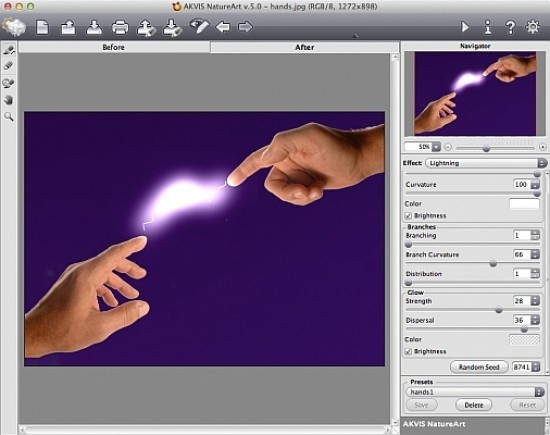Save the image using toolbar icon

click(x=94, y=27)
